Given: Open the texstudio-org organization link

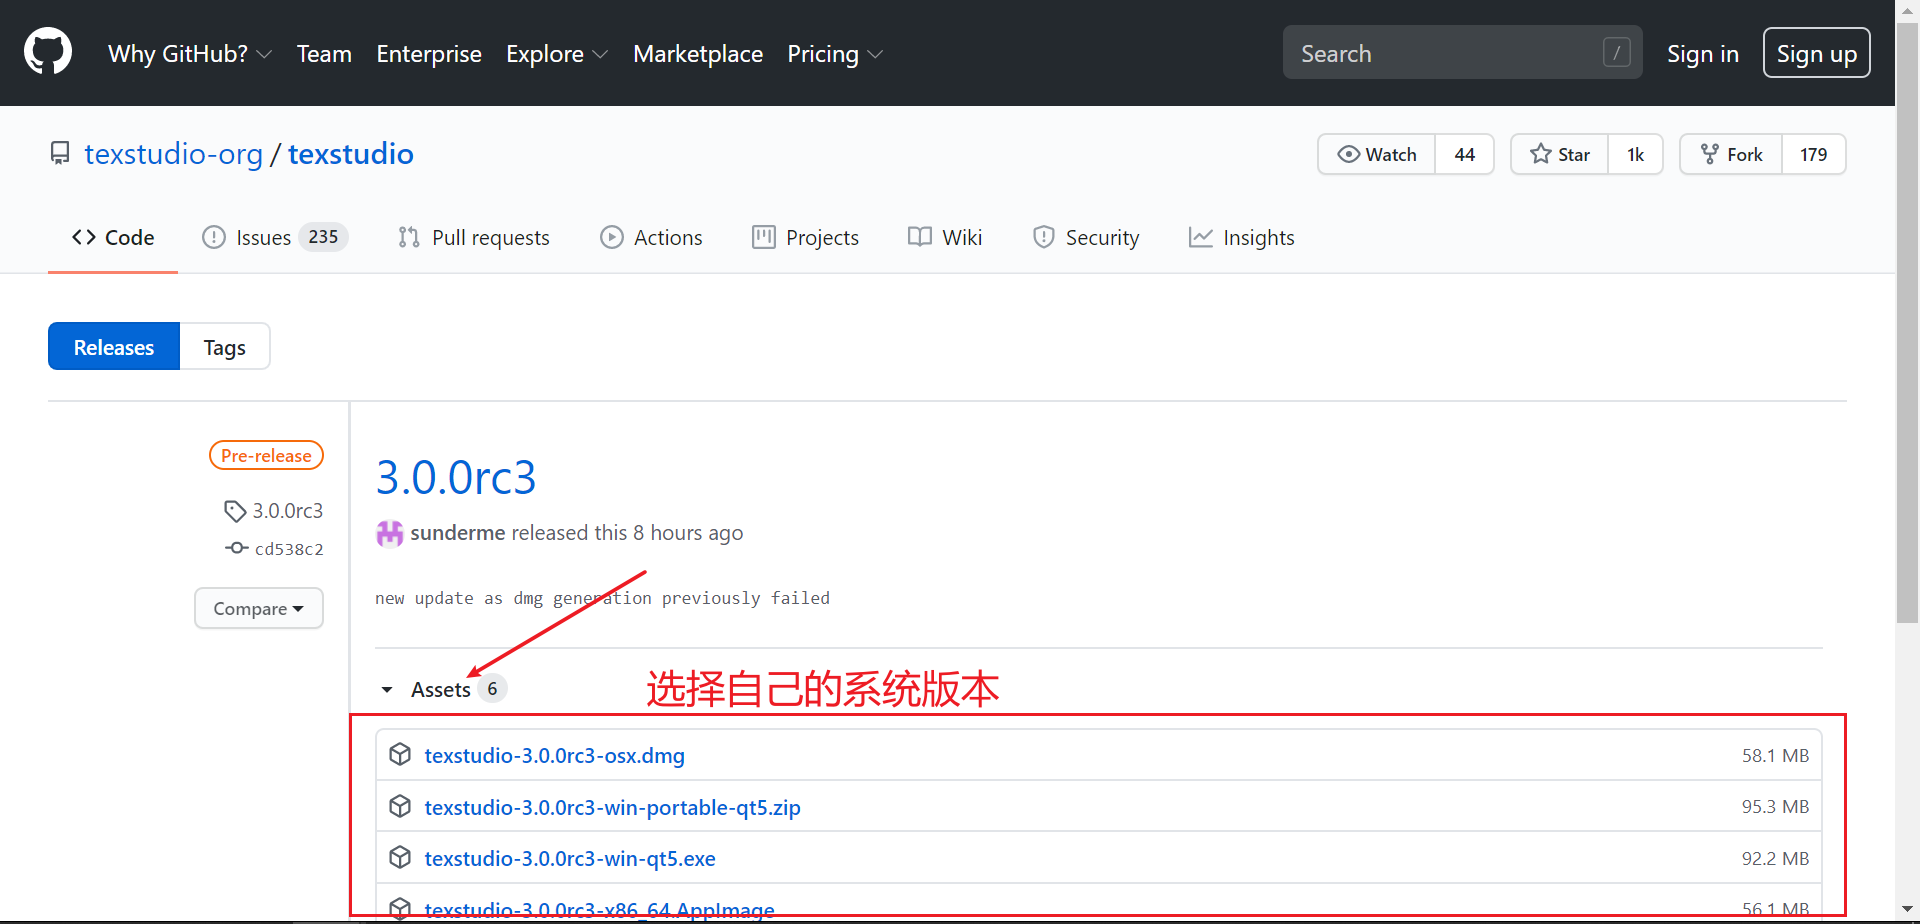Looking at the screenshot, I should click(x=173, y=154).
